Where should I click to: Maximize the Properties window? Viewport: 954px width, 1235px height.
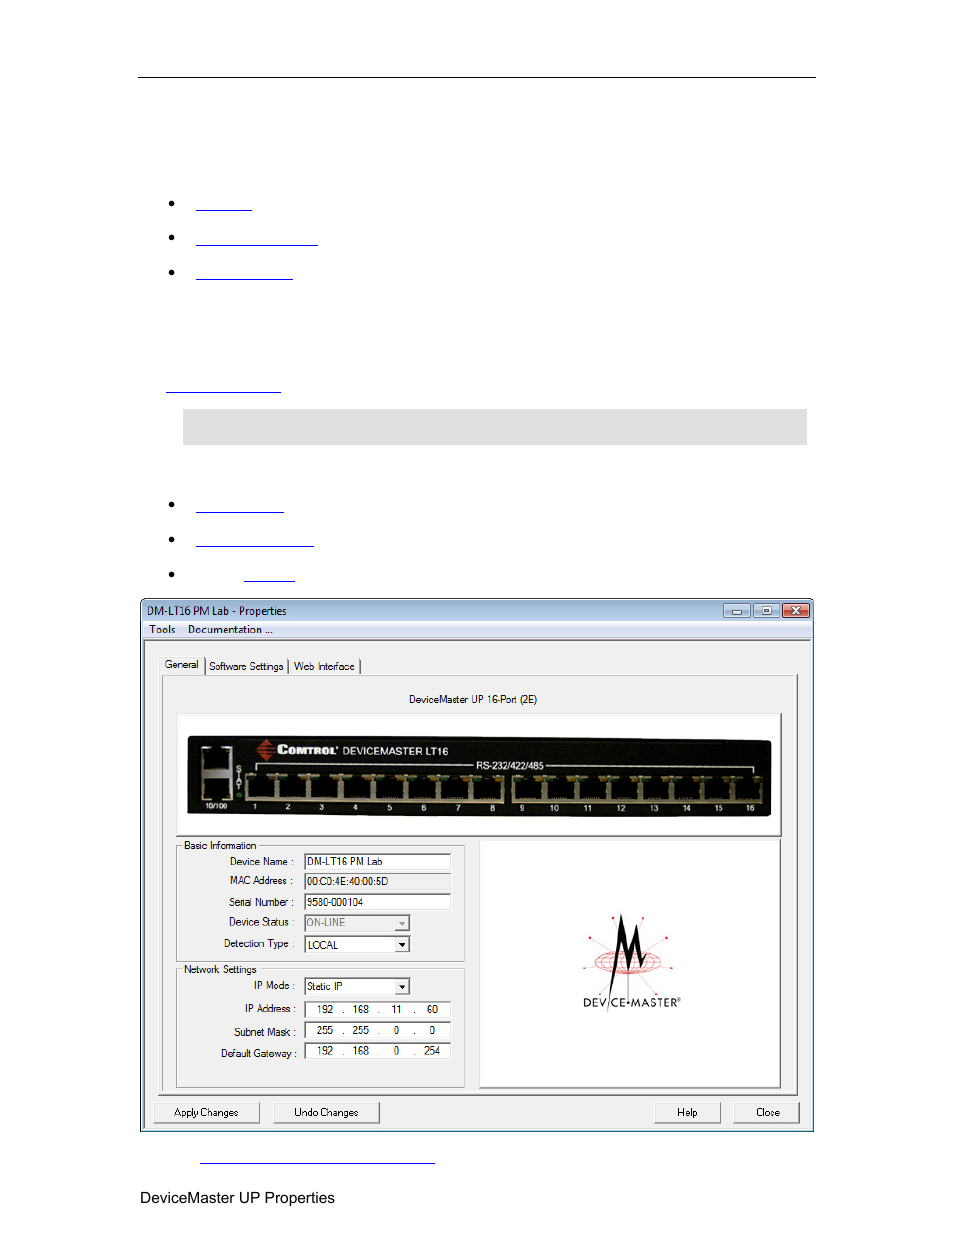pyautogui.click(x=766, y=611)
